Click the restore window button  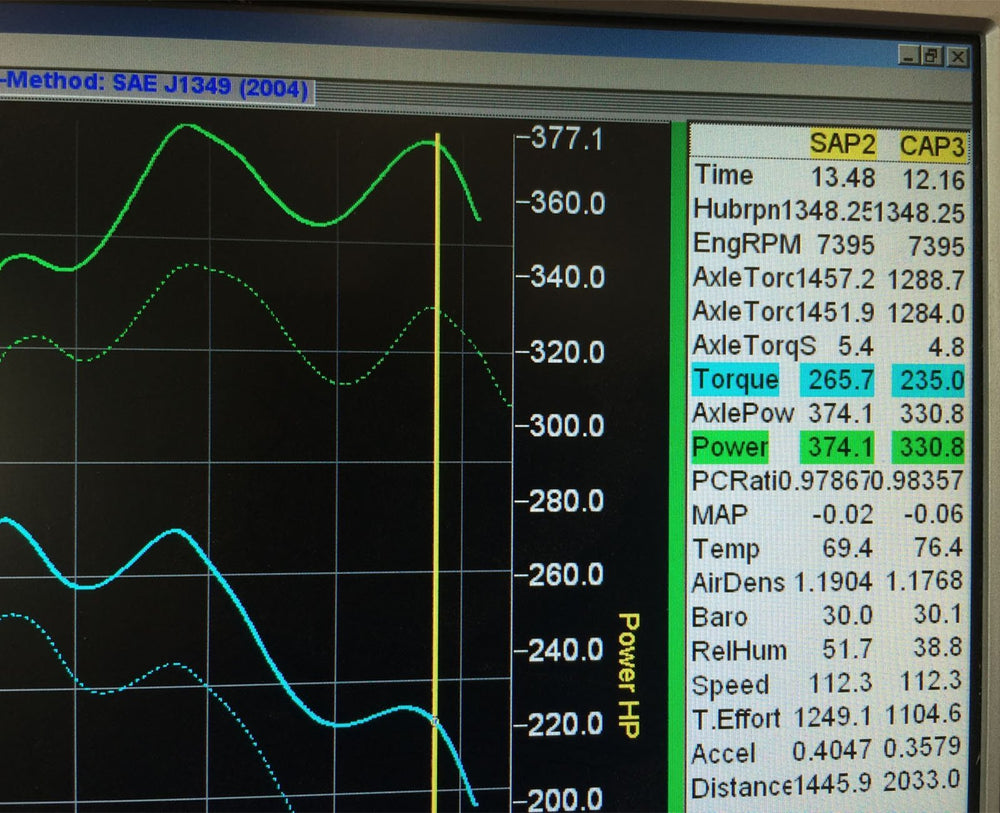coord(931,57)
